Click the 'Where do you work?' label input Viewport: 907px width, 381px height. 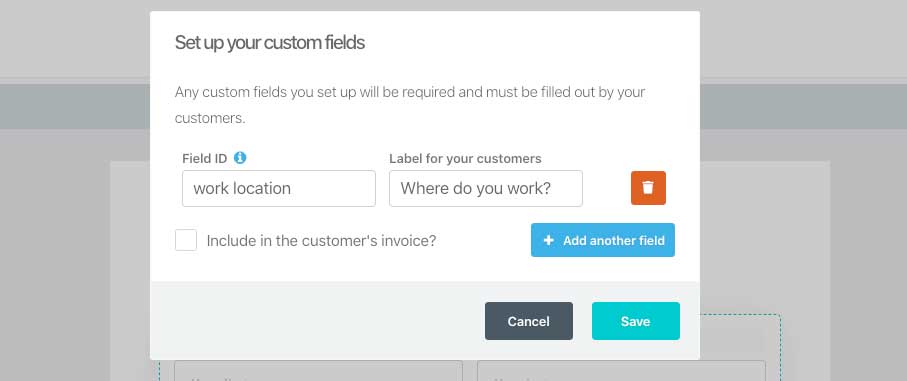pyautogui.click(x=486, y=188)
